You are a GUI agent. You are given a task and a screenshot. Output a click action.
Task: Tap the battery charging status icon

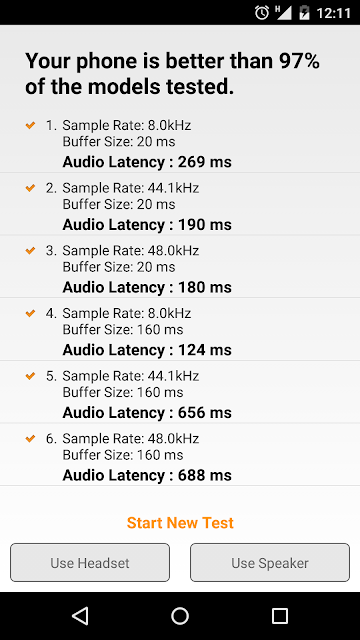[x=304, y=12]
